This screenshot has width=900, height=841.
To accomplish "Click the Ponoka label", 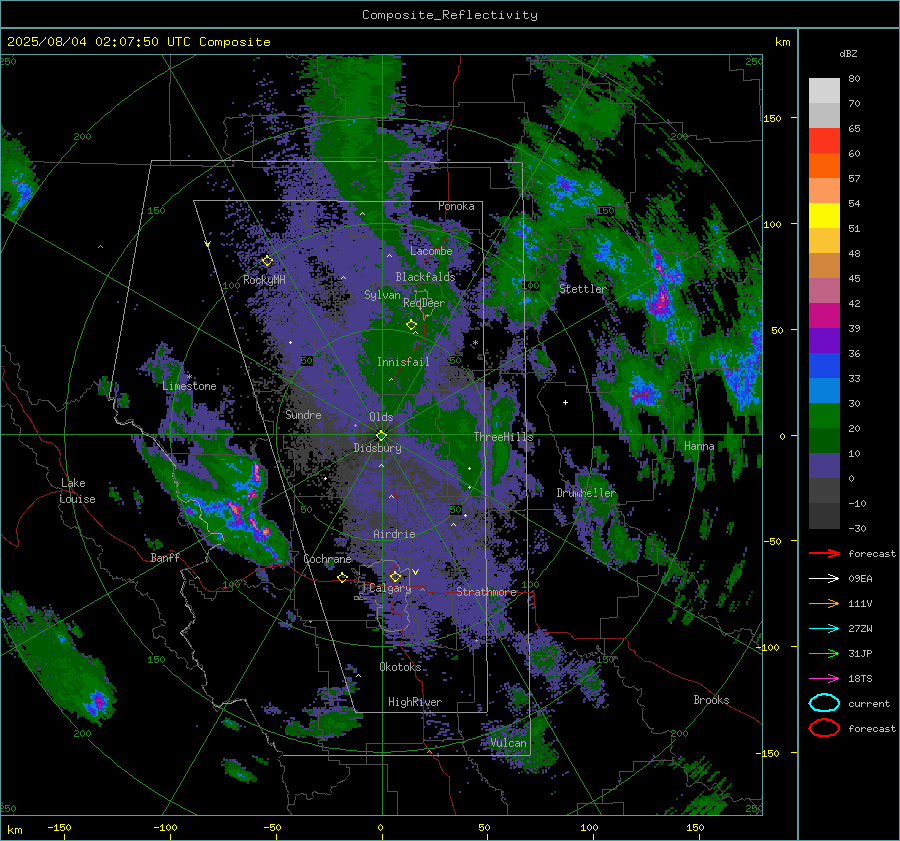I will (456, 206).
